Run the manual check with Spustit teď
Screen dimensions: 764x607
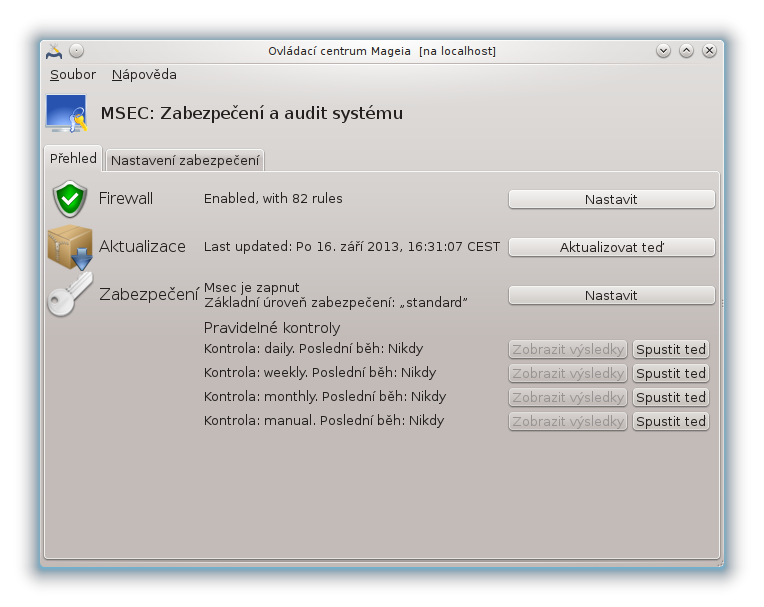click(x=670, y=421)
